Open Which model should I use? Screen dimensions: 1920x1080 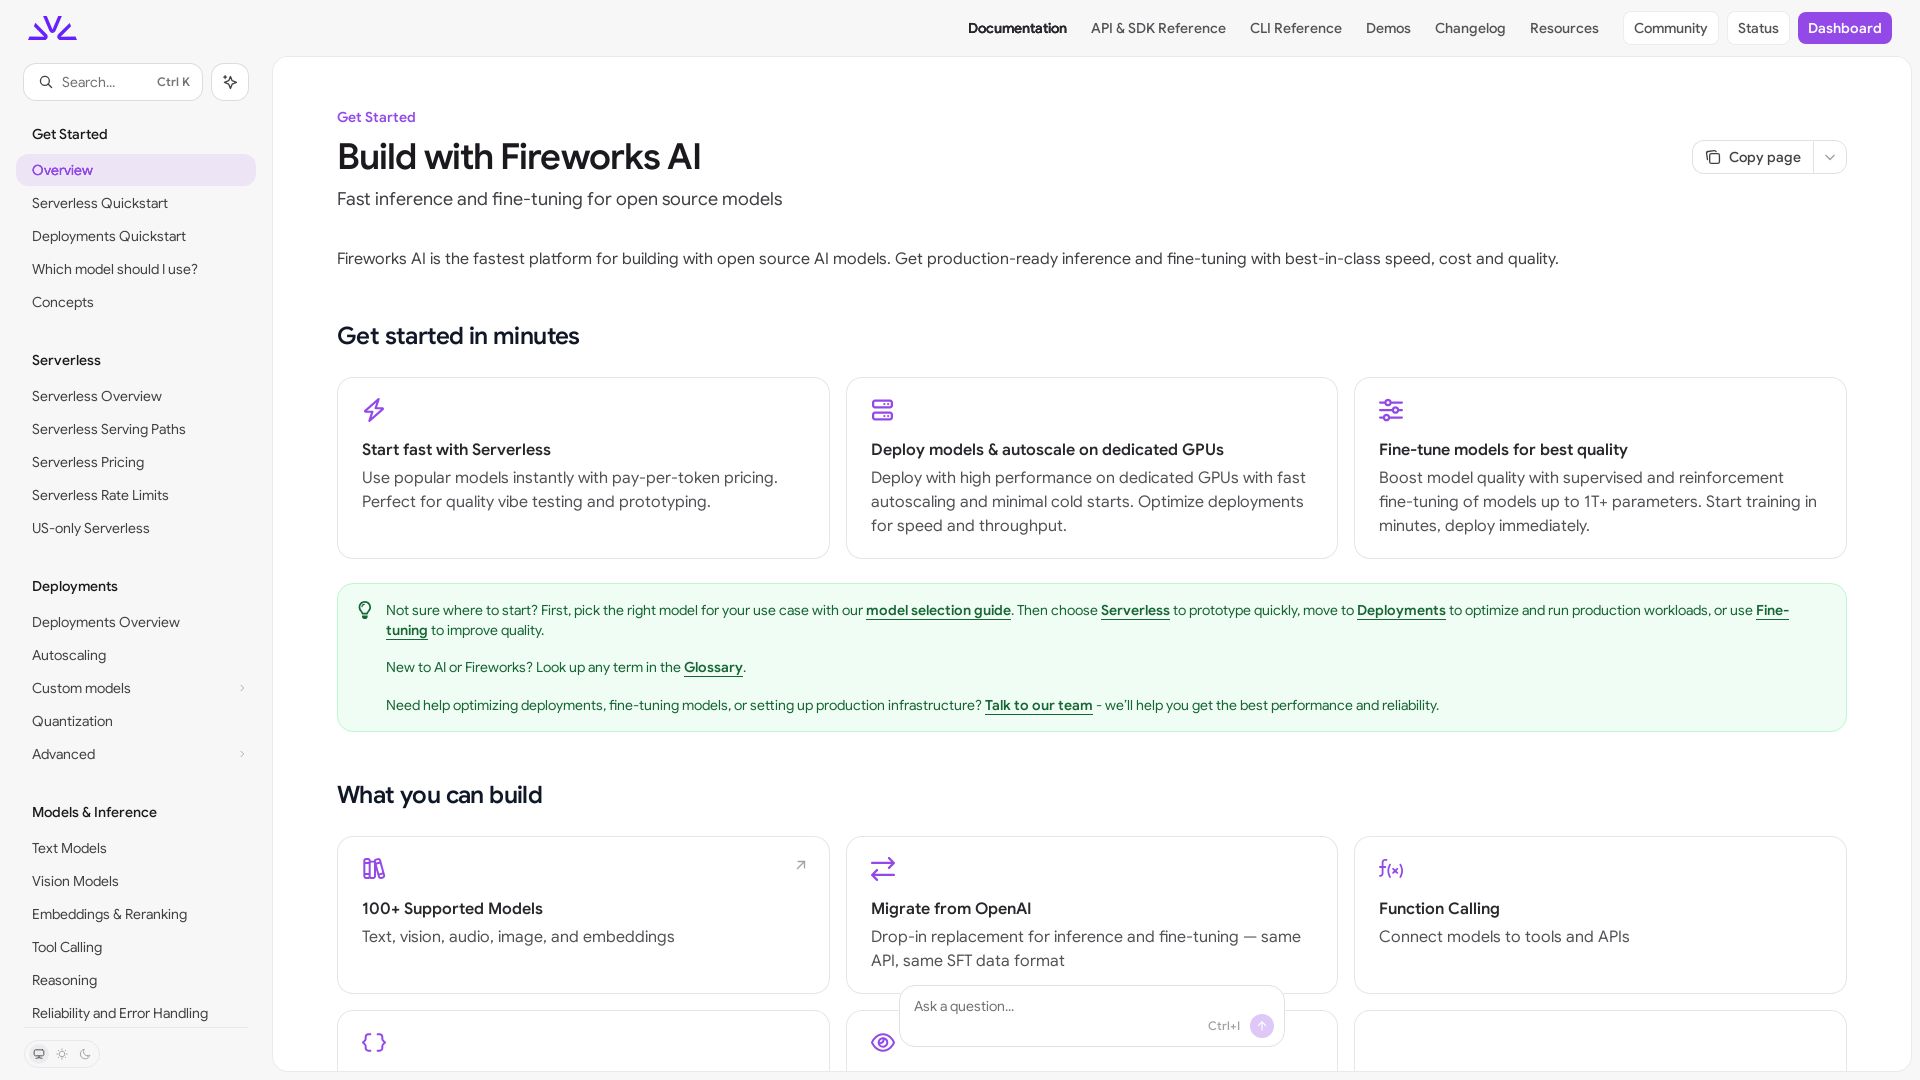pos(136,269)
